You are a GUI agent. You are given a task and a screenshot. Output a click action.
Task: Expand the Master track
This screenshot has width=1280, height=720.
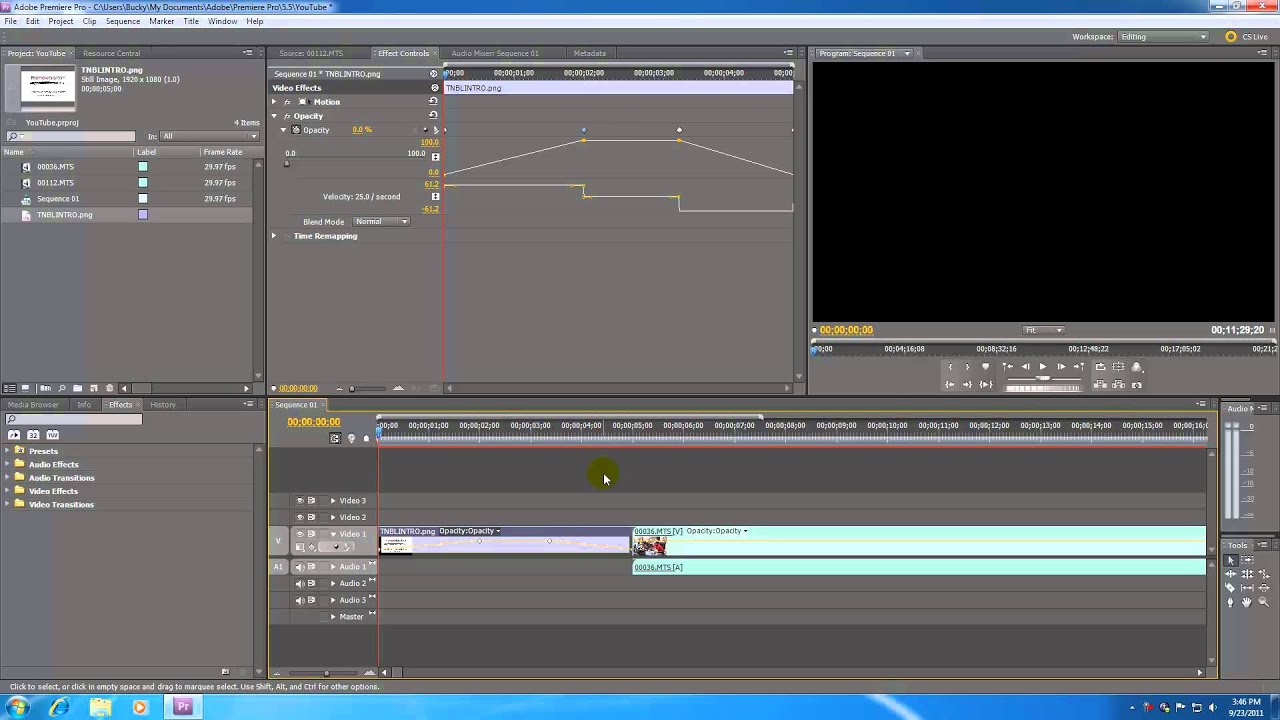333,617
